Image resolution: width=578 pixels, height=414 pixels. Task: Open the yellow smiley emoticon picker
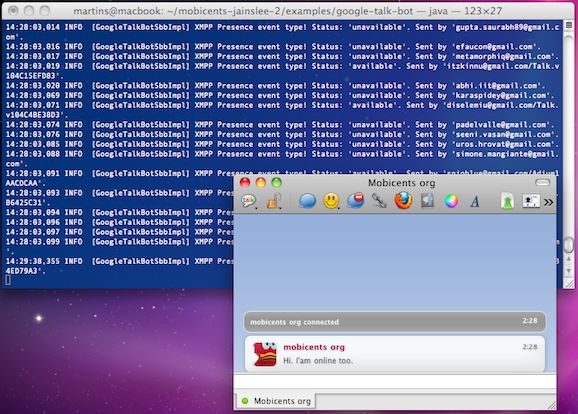tap(331, 201)
